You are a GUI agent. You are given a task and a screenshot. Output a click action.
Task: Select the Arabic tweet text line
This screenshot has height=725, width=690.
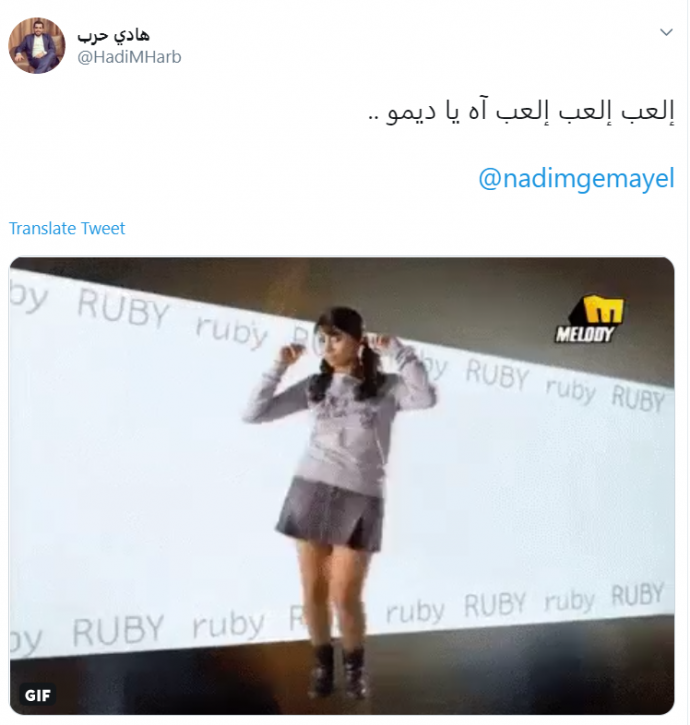[x=521, y=112]
